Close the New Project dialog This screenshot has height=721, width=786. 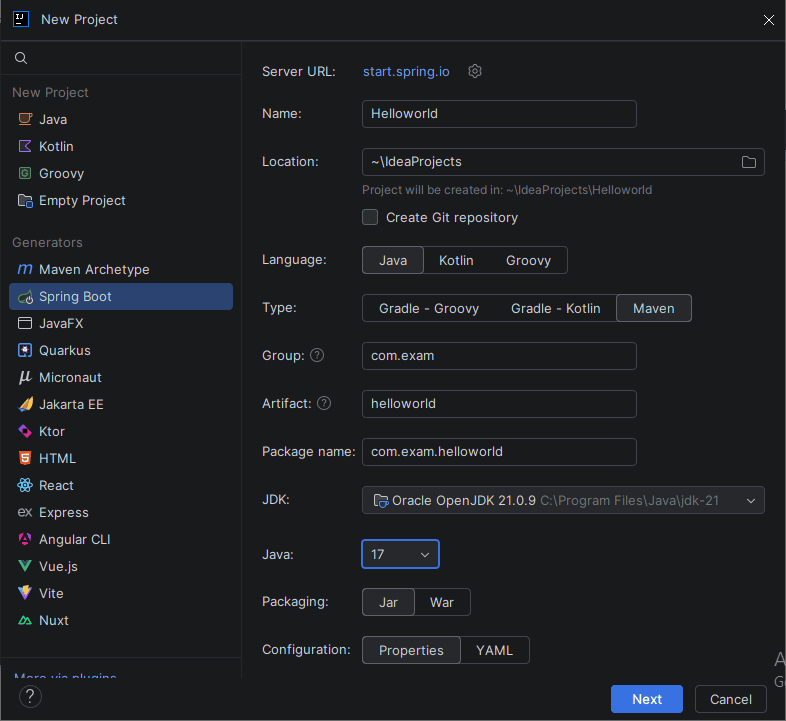click(768, 20)
